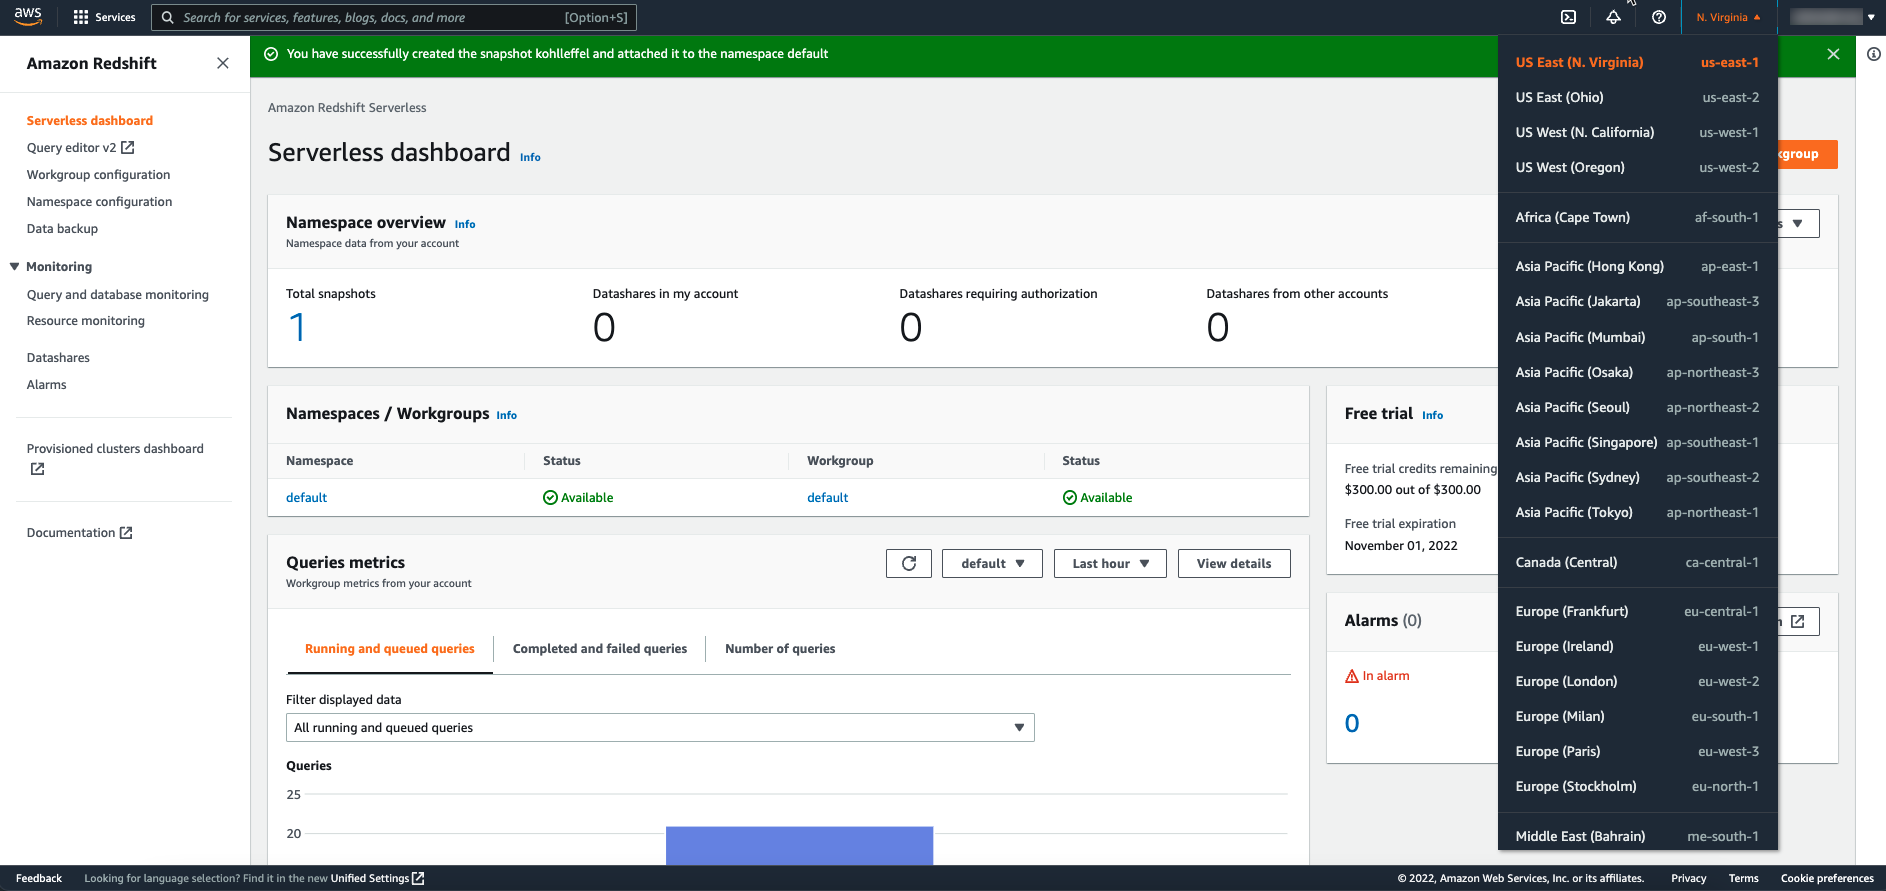1886x891 pixels.
Task: Click the external link icon under Provisioned clusters dashboard
Action: pyautogui.click(x=37, y=469)
